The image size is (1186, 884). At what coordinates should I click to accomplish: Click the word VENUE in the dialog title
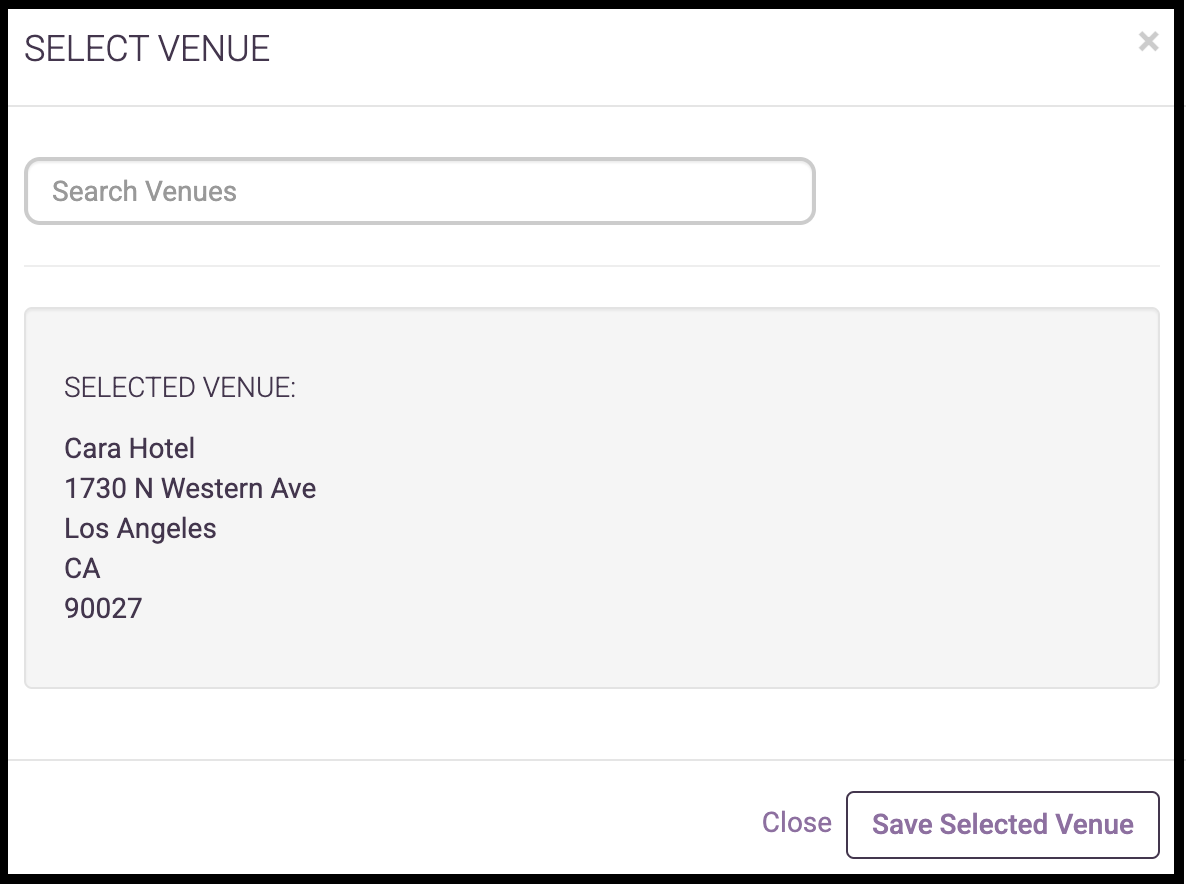214,49
